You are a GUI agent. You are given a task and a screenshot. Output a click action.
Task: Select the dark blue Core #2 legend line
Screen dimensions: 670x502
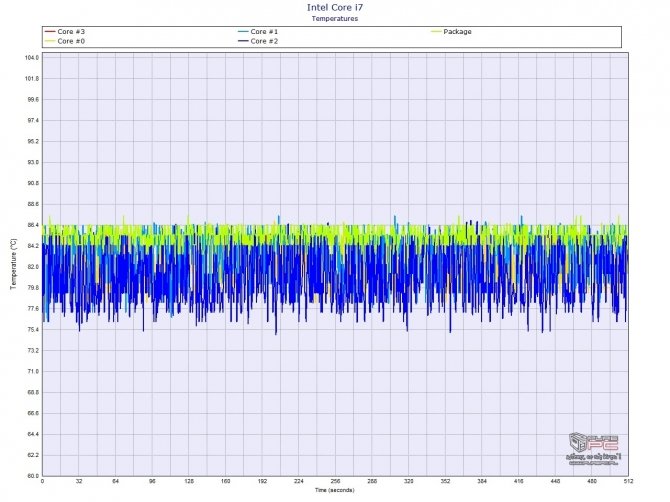(x=243, y=41)
